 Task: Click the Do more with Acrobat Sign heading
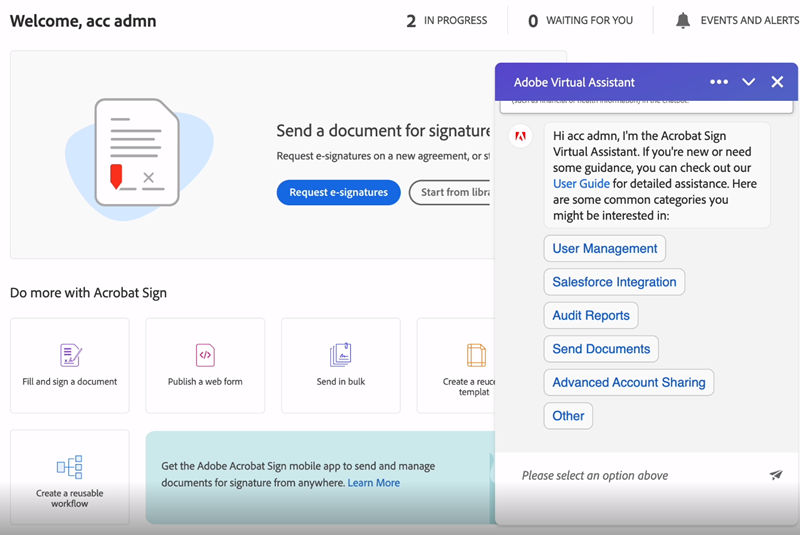click(x=88, y=293)
